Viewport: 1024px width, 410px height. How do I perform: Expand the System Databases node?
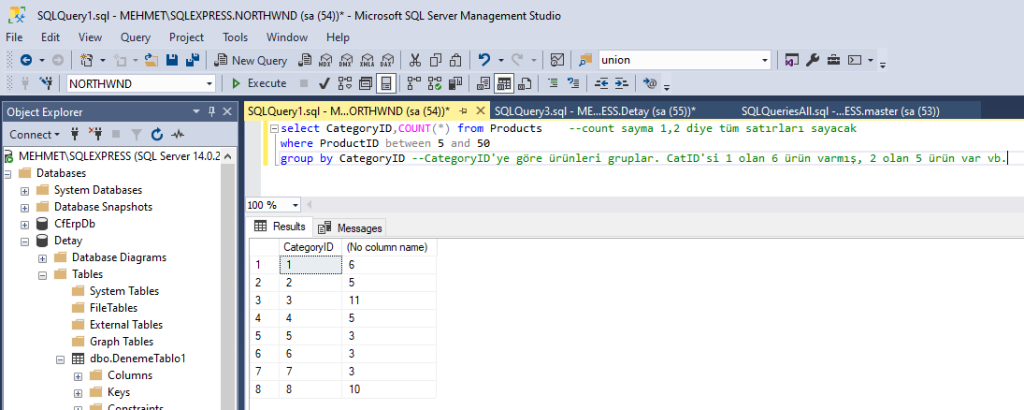(x=25, y=191)
